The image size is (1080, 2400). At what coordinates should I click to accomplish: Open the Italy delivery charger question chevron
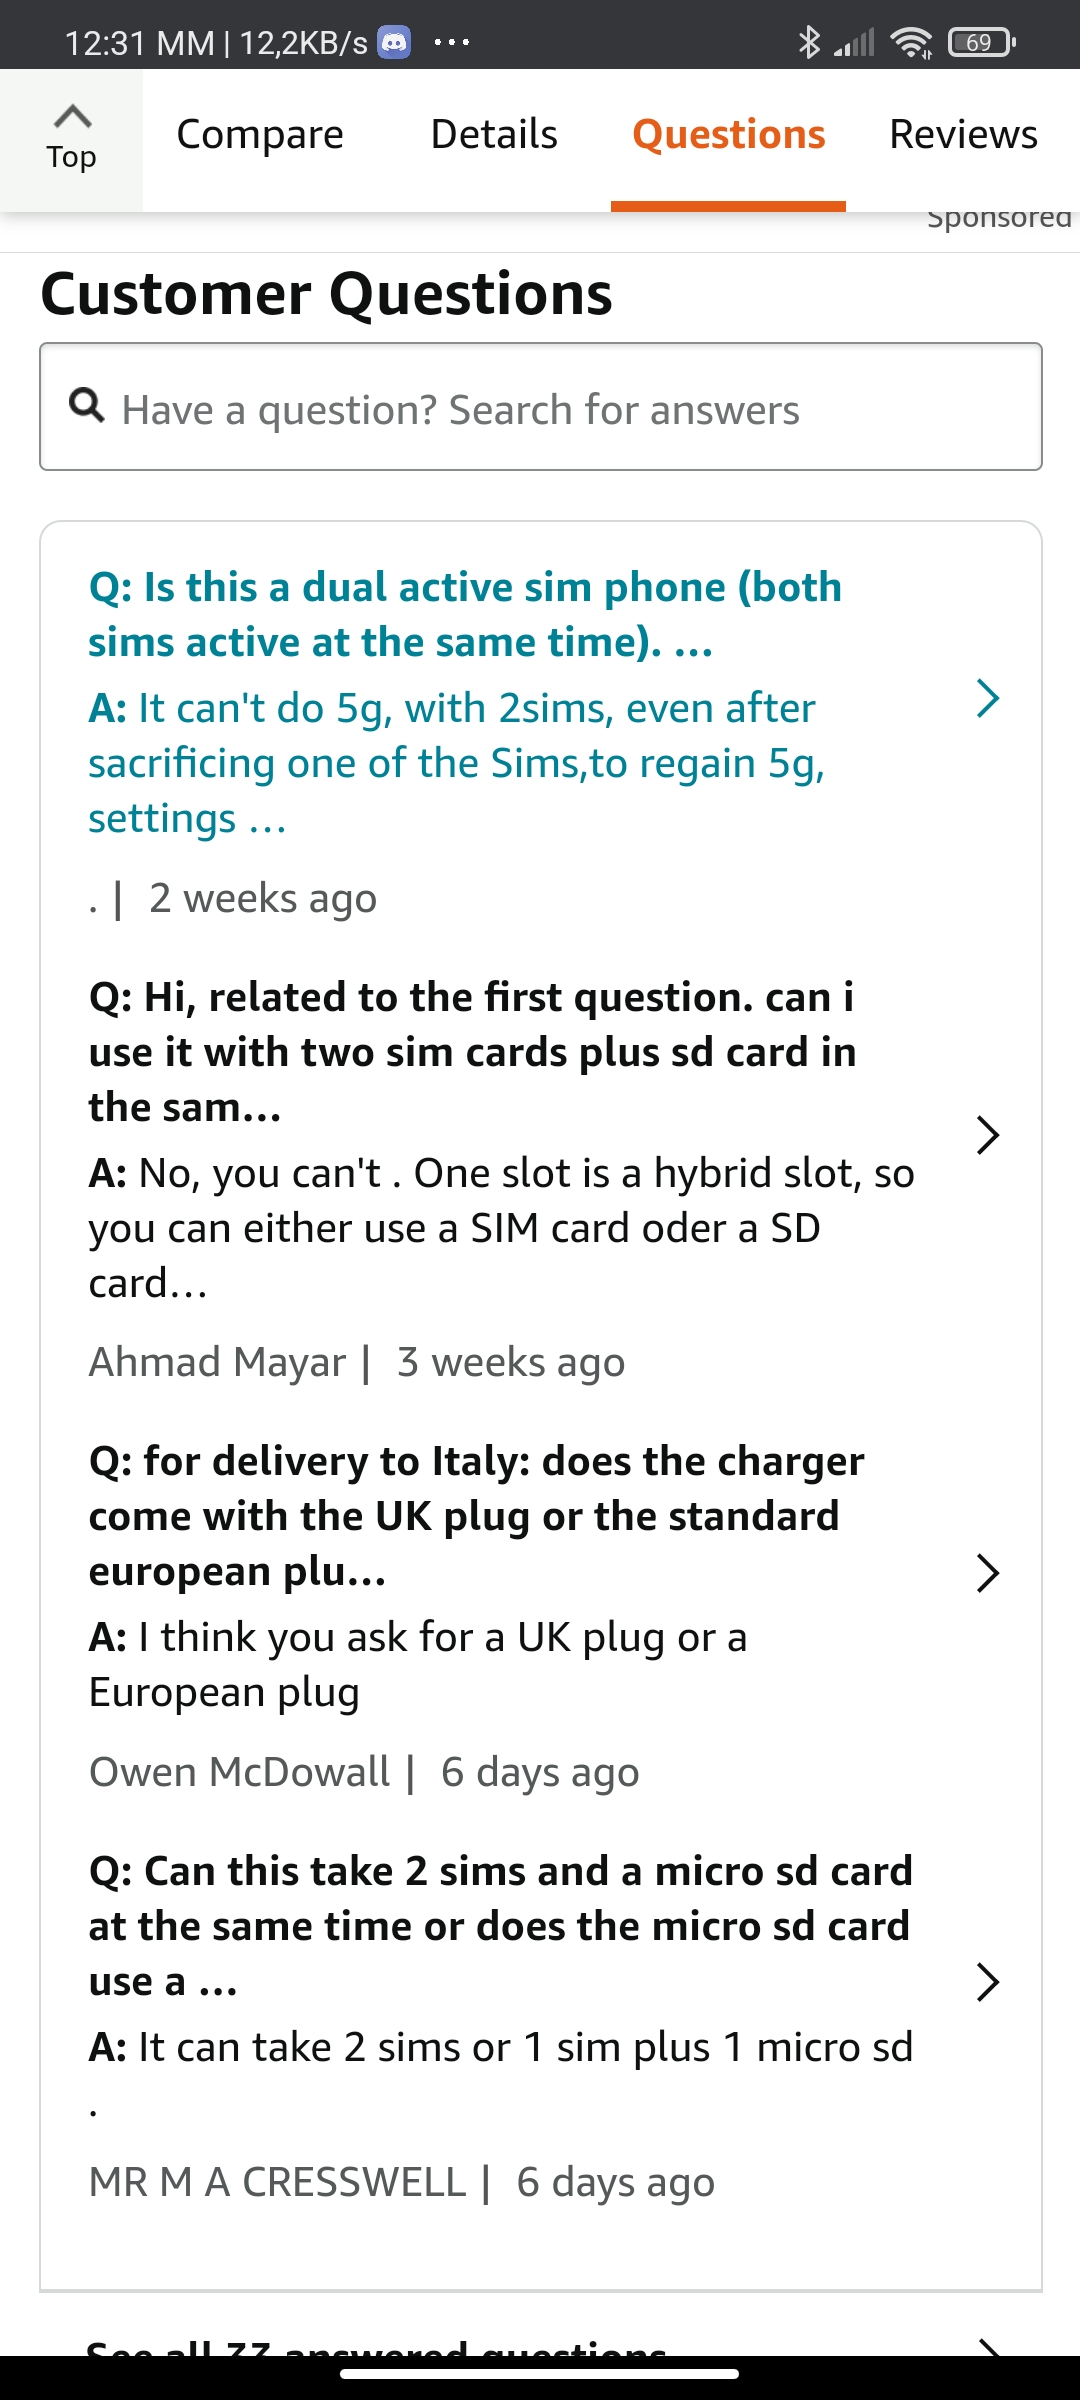pyautogui.click(x=987, y=1573)
